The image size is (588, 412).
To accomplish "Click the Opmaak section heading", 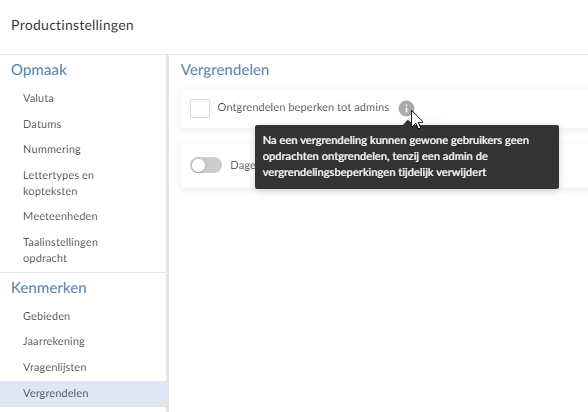I will point(39,70).
